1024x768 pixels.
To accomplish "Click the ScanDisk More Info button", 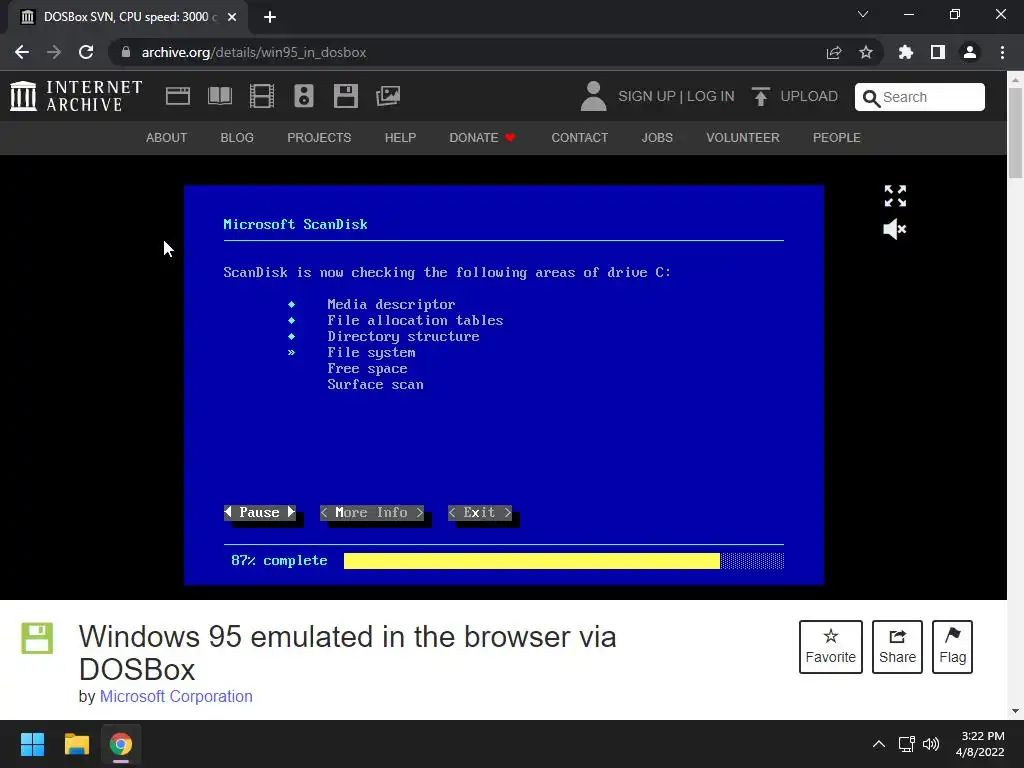I will [372, 513].
